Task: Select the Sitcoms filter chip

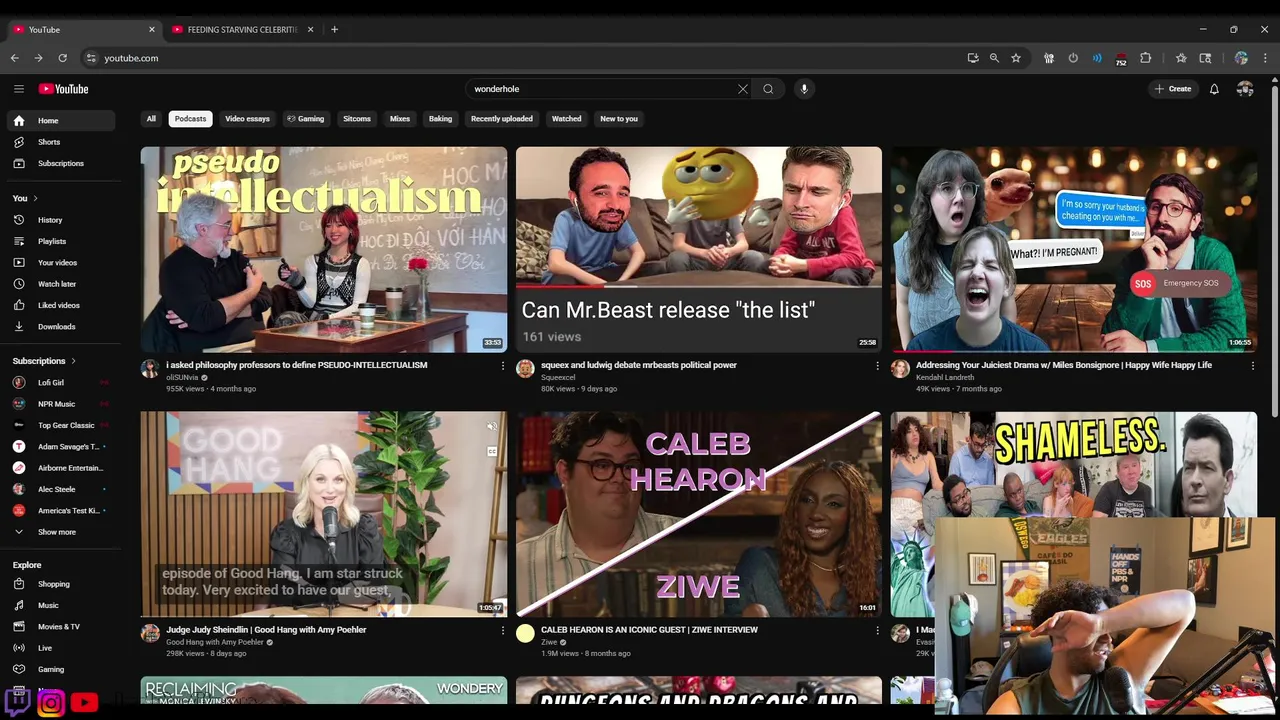Action: tap(357, 119)
